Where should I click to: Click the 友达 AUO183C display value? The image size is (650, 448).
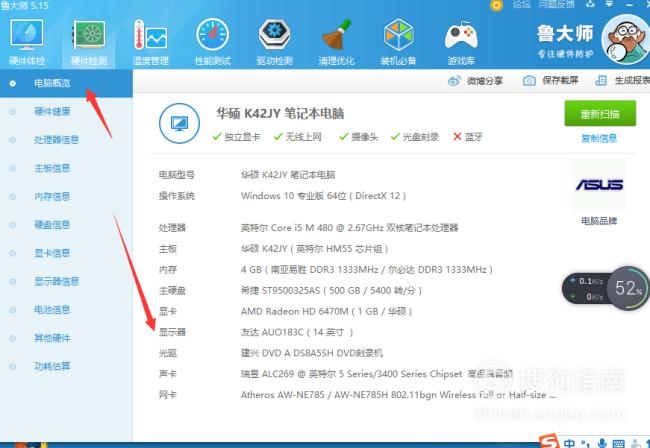click(x=297, y=332)
